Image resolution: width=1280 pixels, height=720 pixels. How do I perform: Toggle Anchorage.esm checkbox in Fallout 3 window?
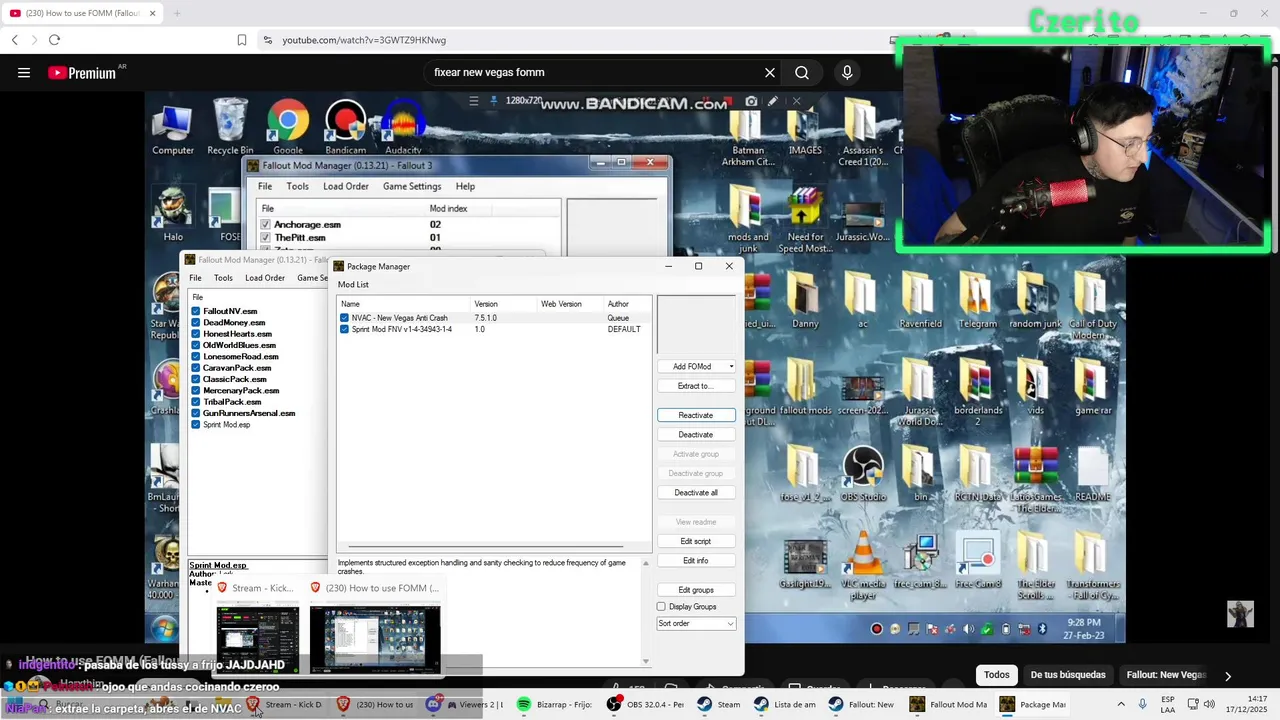(x=265, y=225)
